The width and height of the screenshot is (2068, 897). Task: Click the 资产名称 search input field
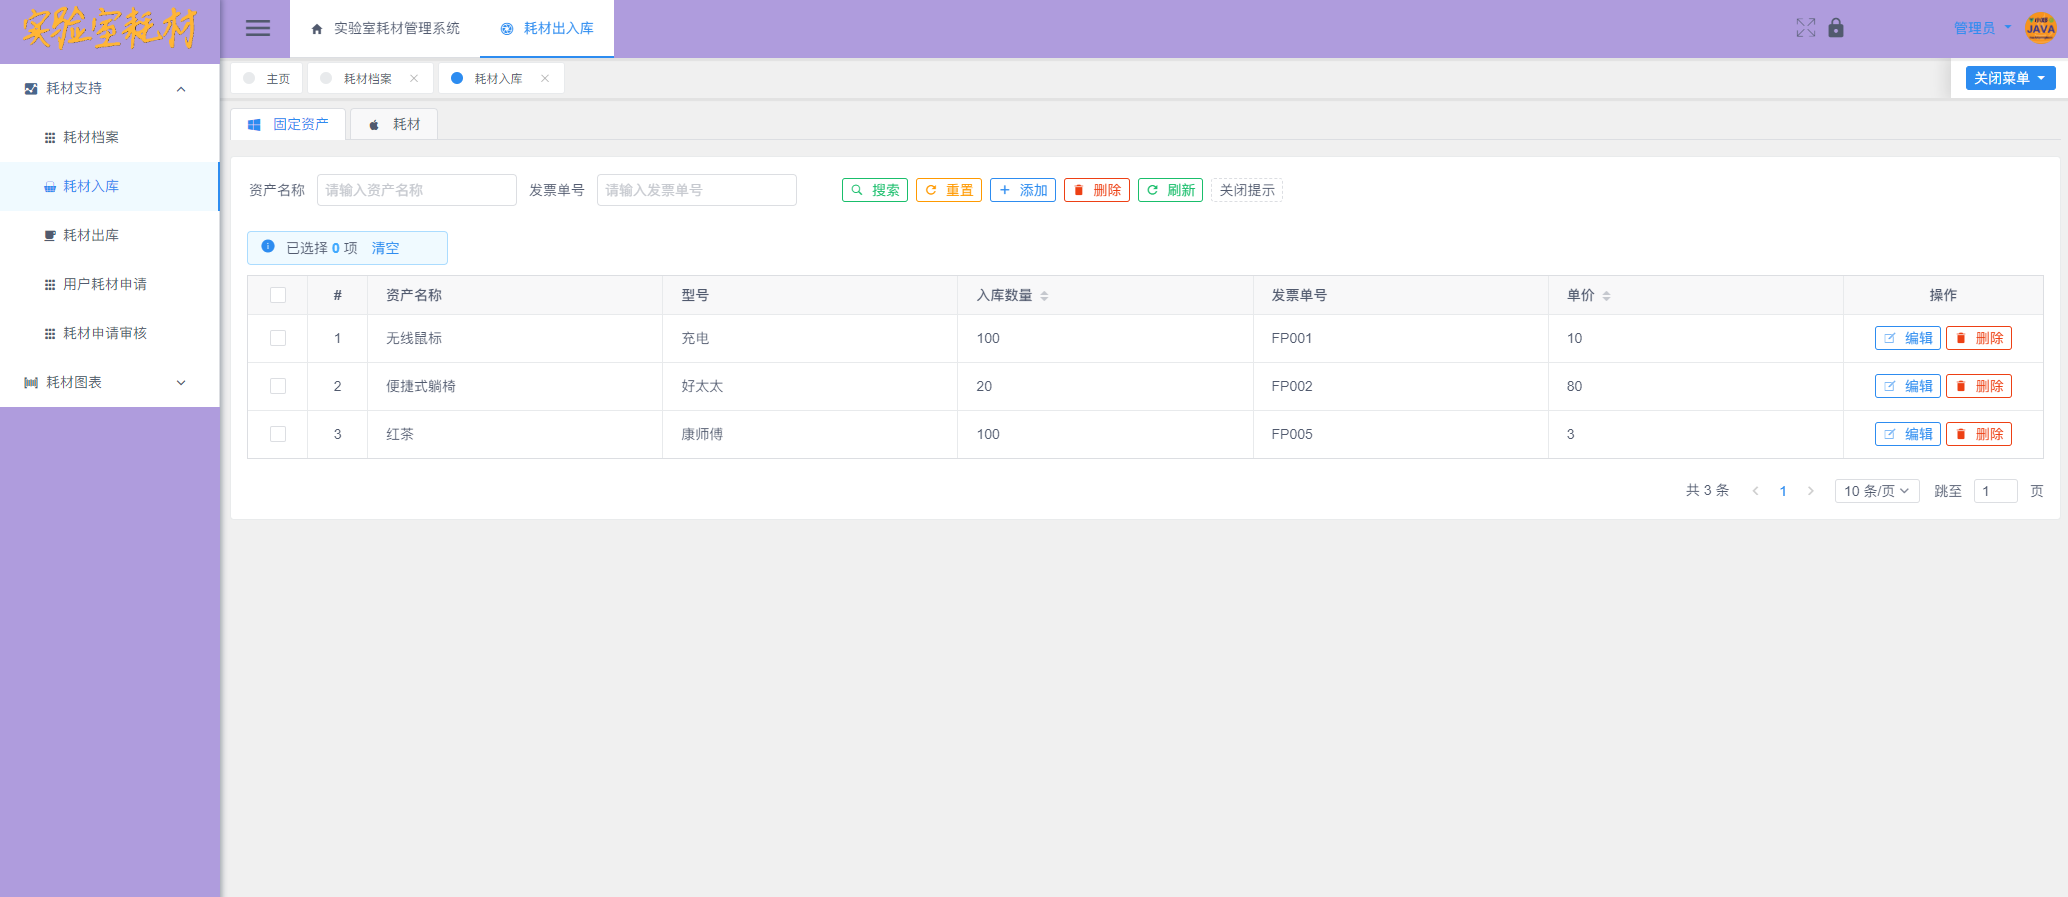pos(416,190)
